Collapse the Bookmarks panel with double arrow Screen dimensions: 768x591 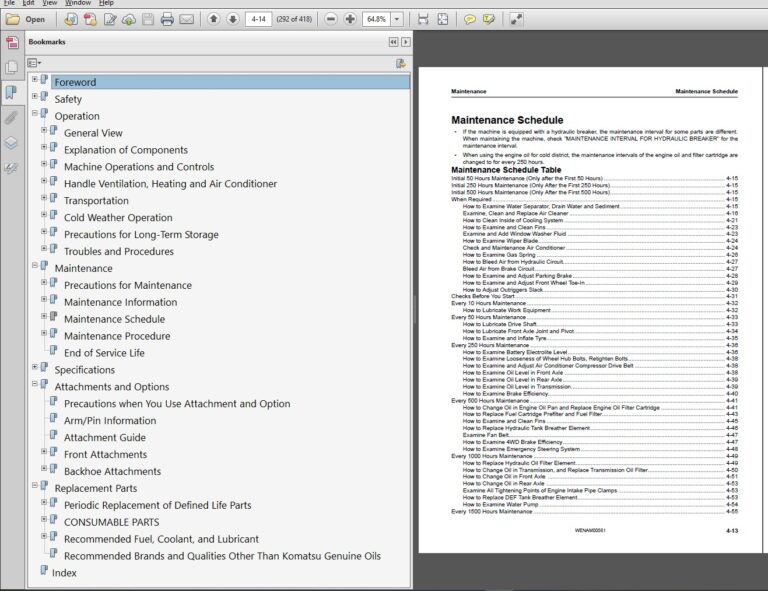(393, 42)
